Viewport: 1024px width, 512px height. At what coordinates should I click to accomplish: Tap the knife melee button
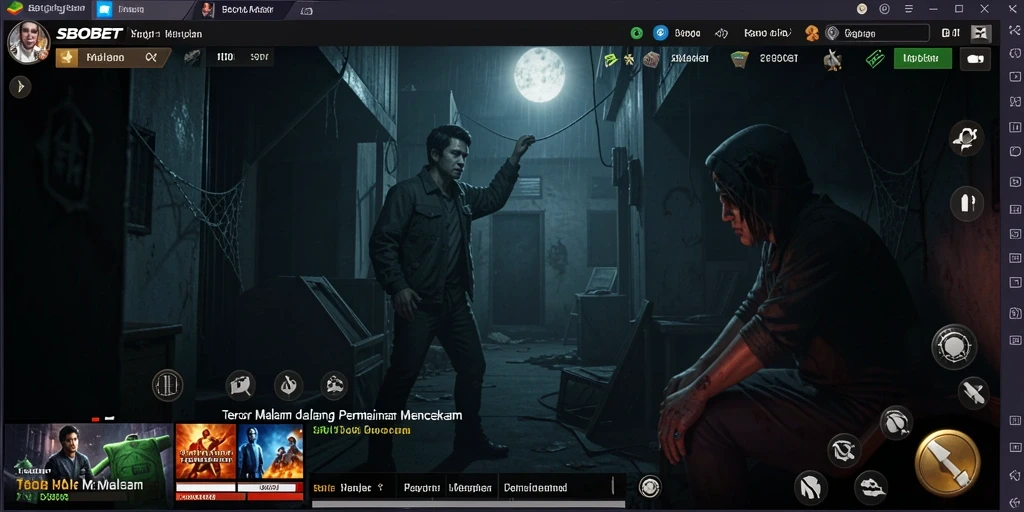(x=973, y=393)
